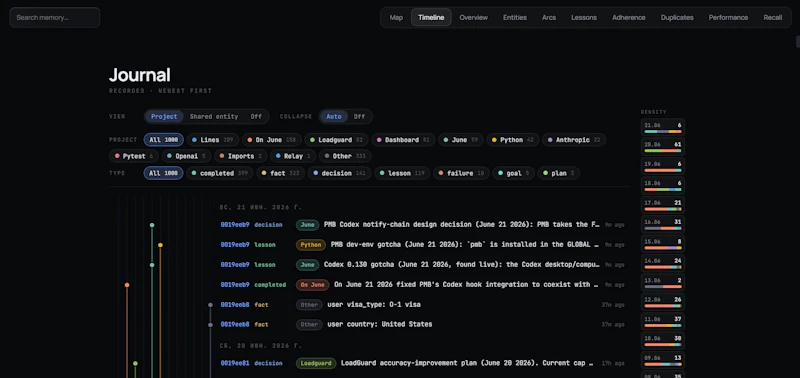Set view mode to Project
This screenshot has height=378, width=800.
tap(164, 116)
